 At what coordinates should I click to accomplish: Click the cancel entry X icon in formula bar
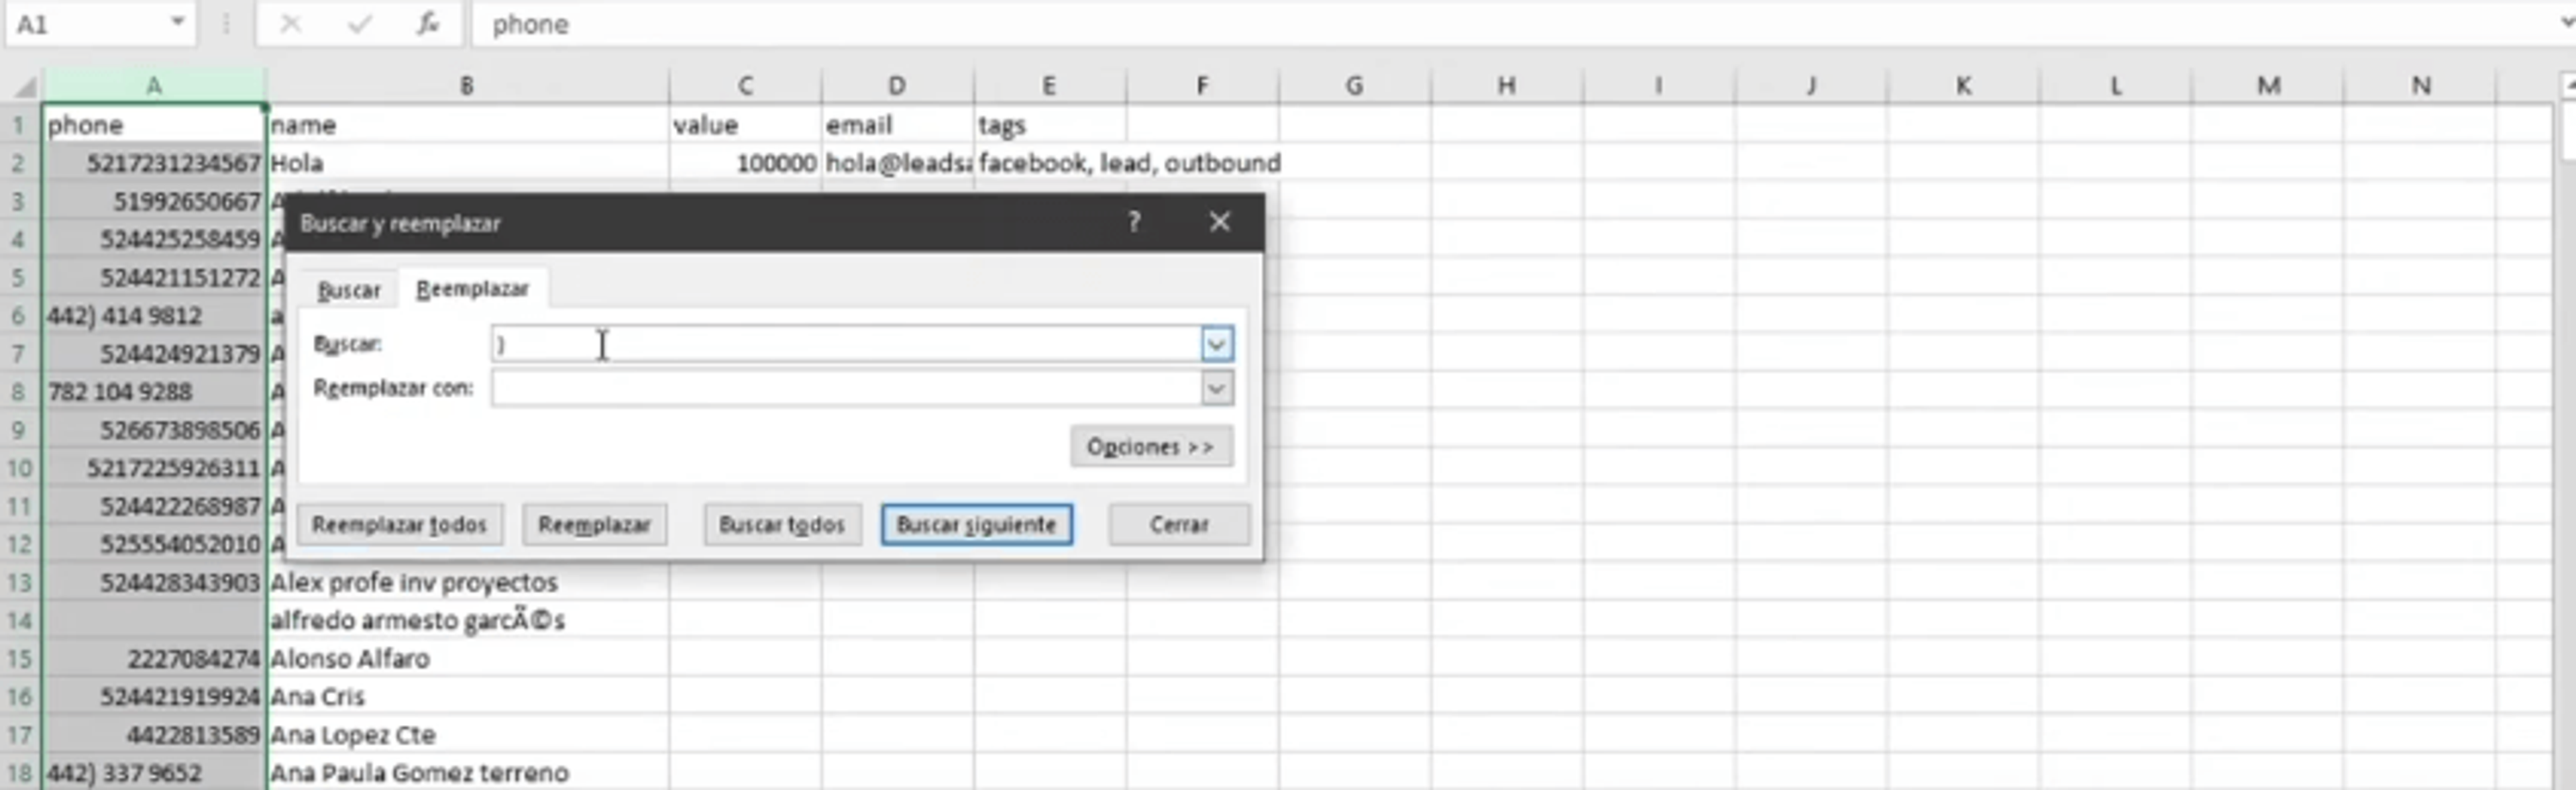tap(290, 24)
